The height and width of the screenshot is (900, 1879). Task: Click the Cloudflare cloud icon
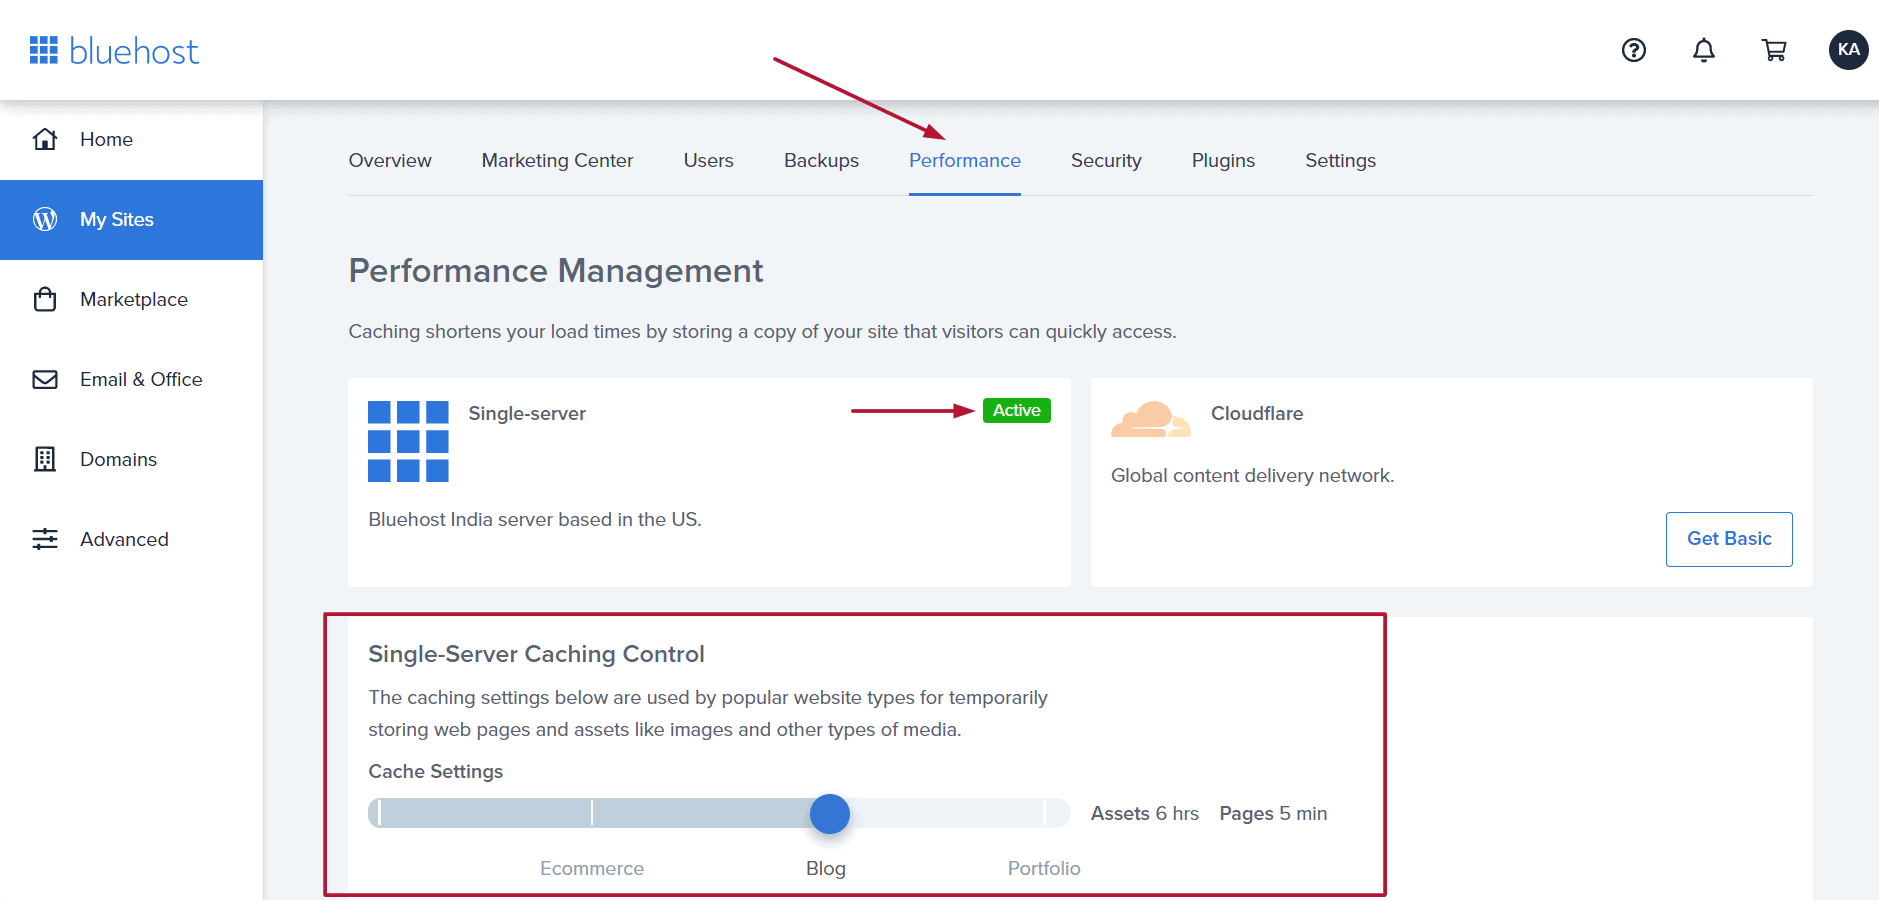click(1151, 419)
